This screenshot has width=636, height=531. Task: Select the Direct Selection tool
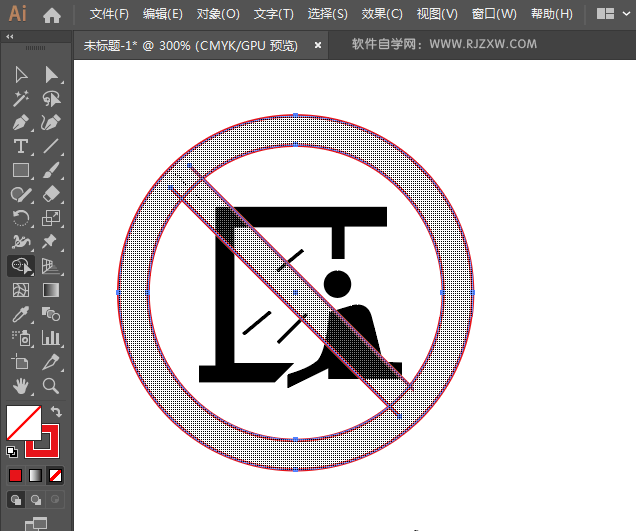[x=51, y=75]
